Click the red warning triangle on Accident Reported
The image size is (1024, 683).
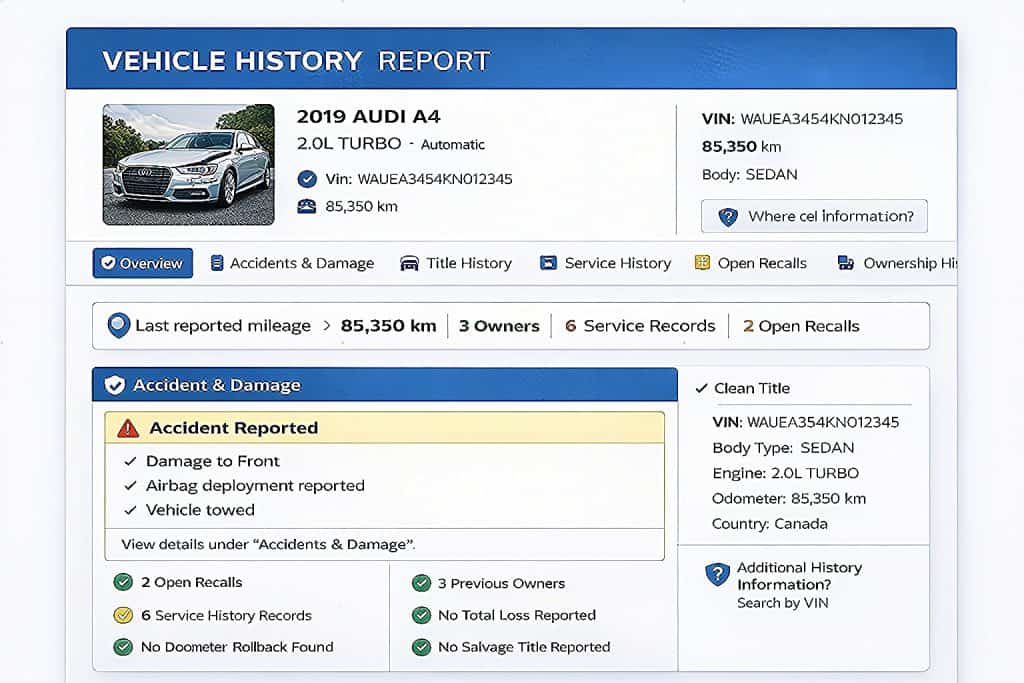click(x=128, y=428)
